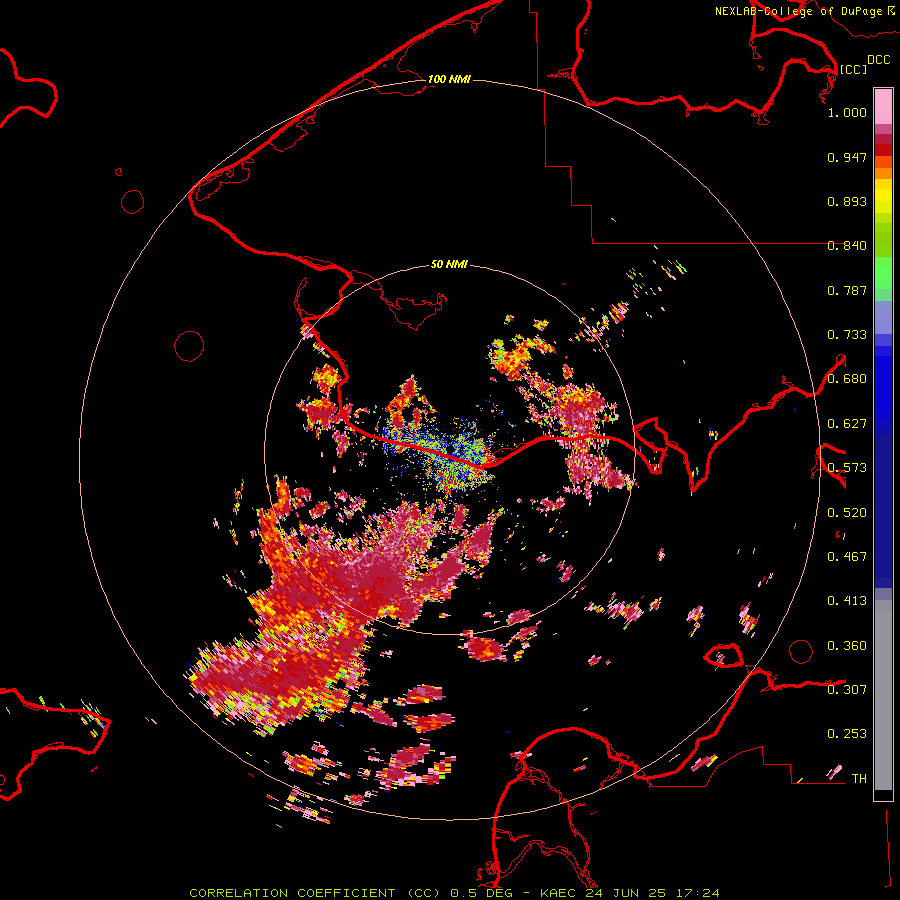Click the 0.360 scale value
This screenshot has width=900, height=900.
[x=847, y=646]
